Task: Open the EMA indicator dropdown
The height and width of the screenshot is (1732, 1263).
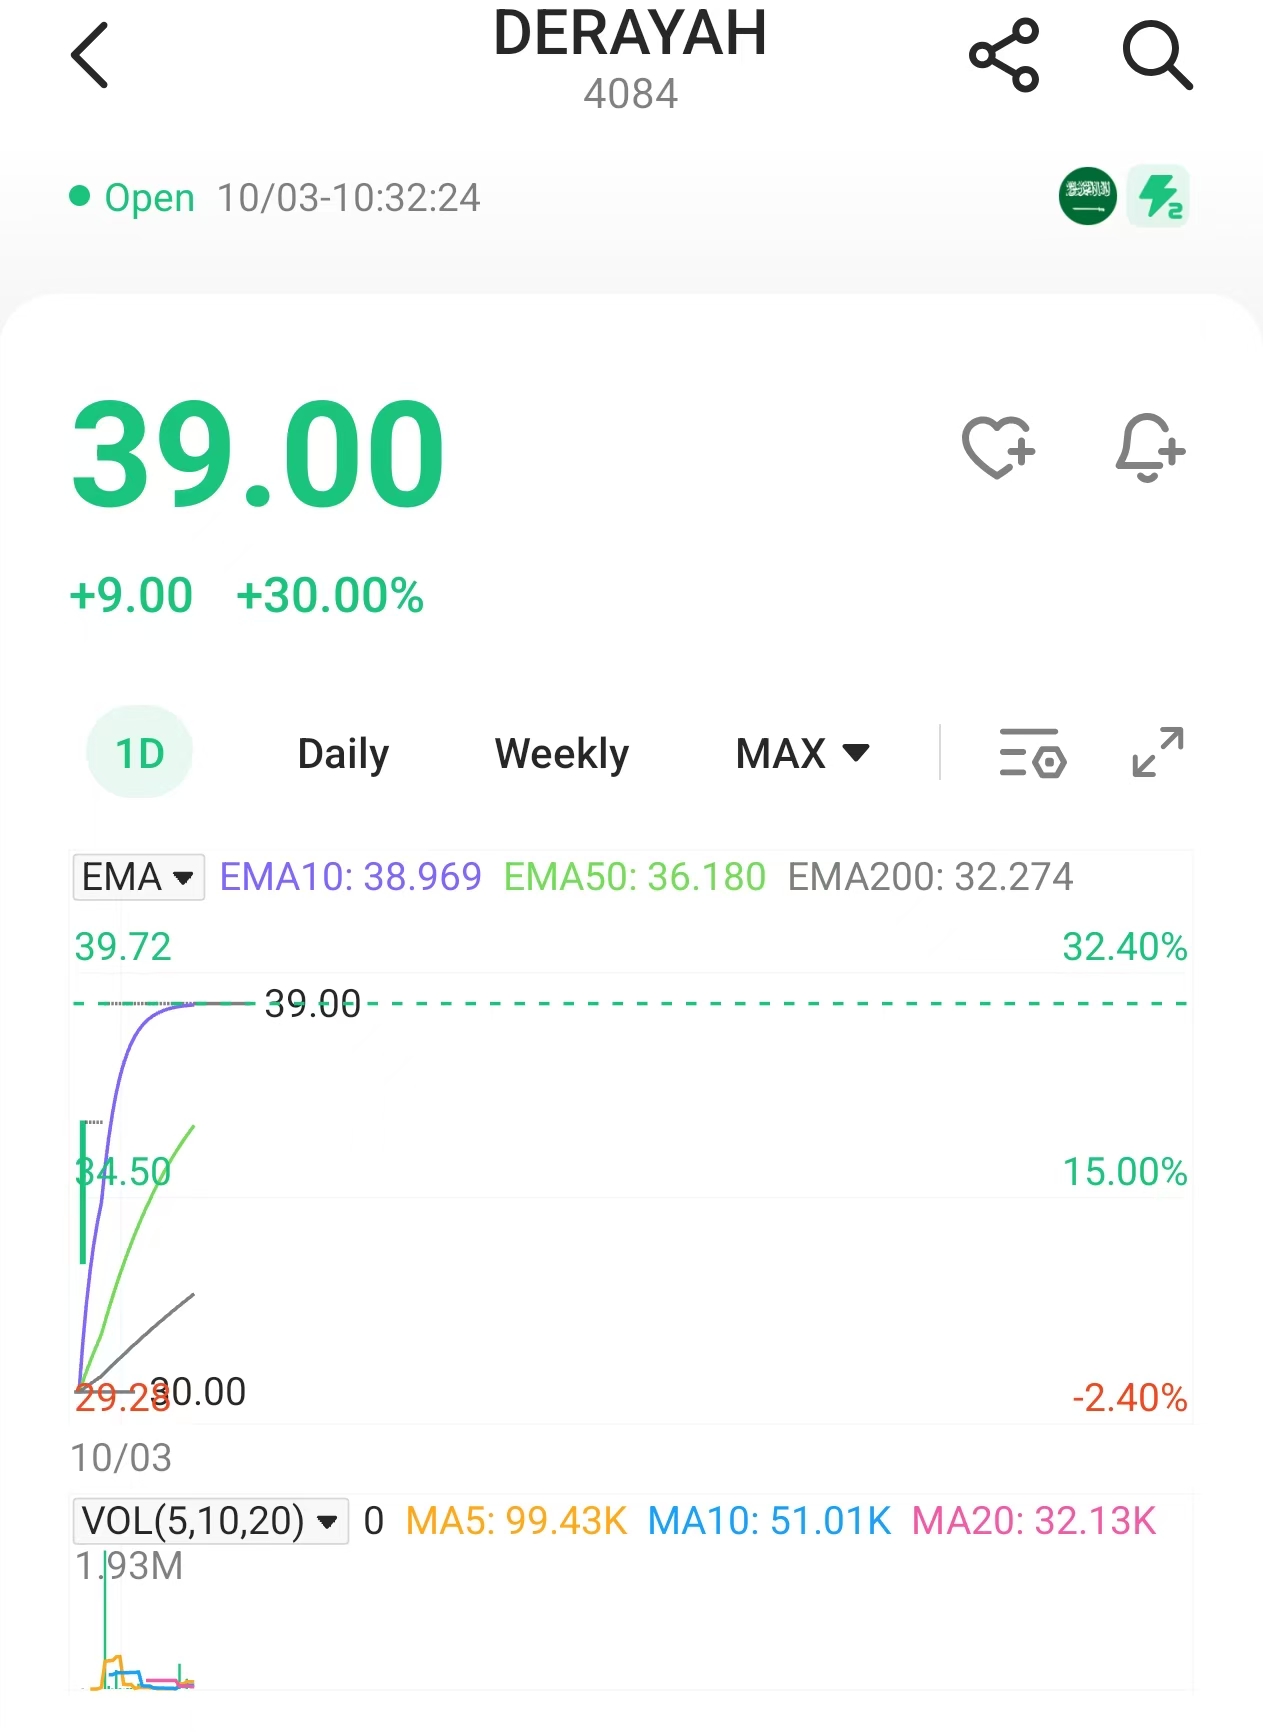Action: click(x=138, y=877)
